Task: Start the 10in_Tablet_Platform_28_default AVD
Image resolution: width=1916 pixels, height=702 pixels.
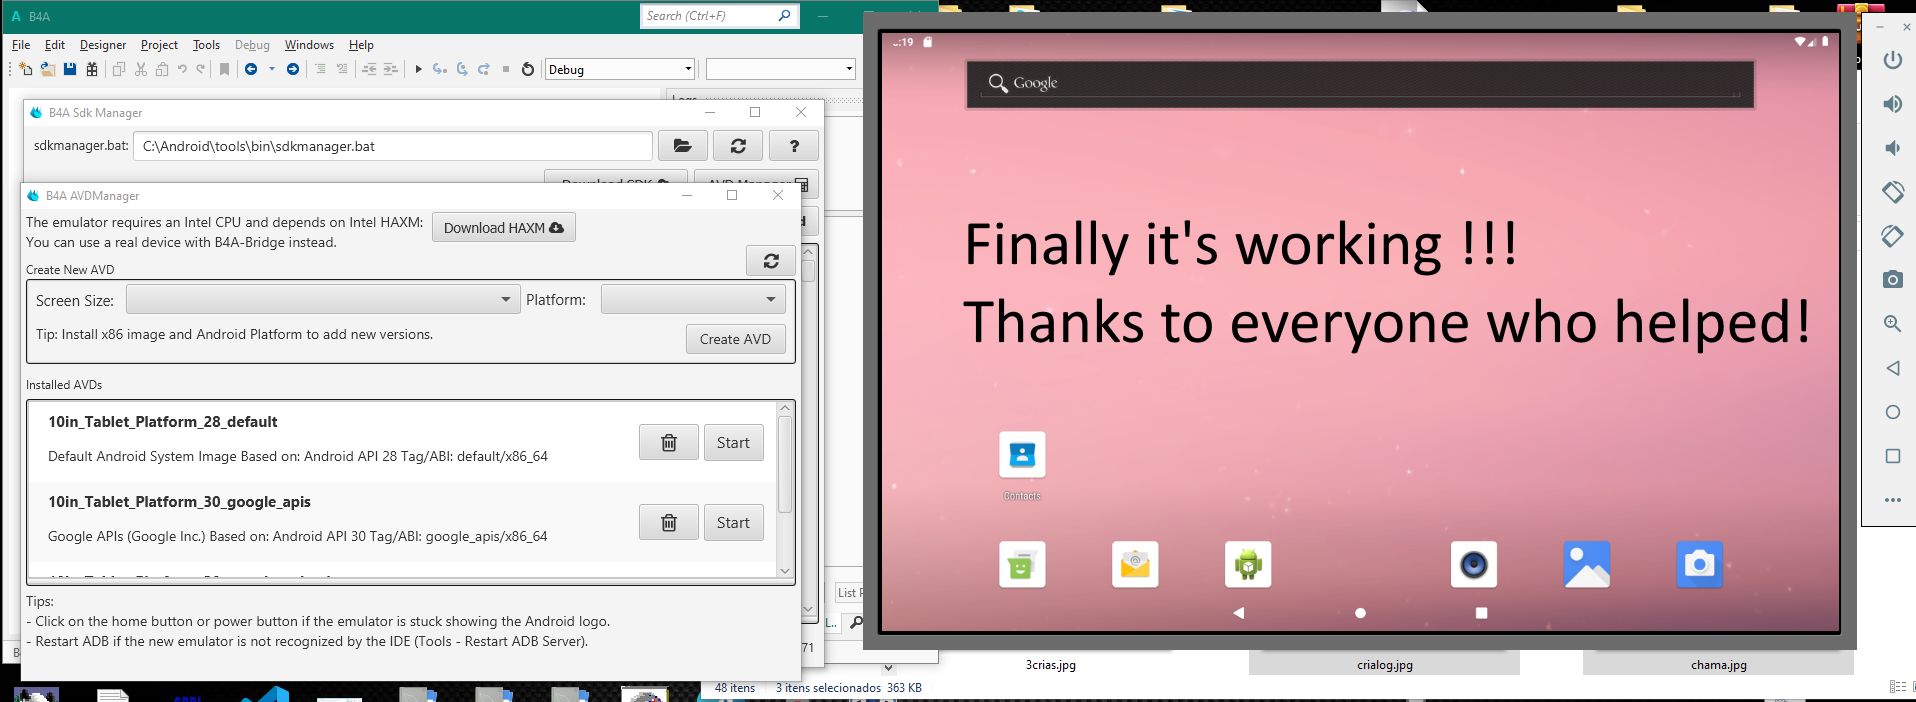Action: coord(733,443)
